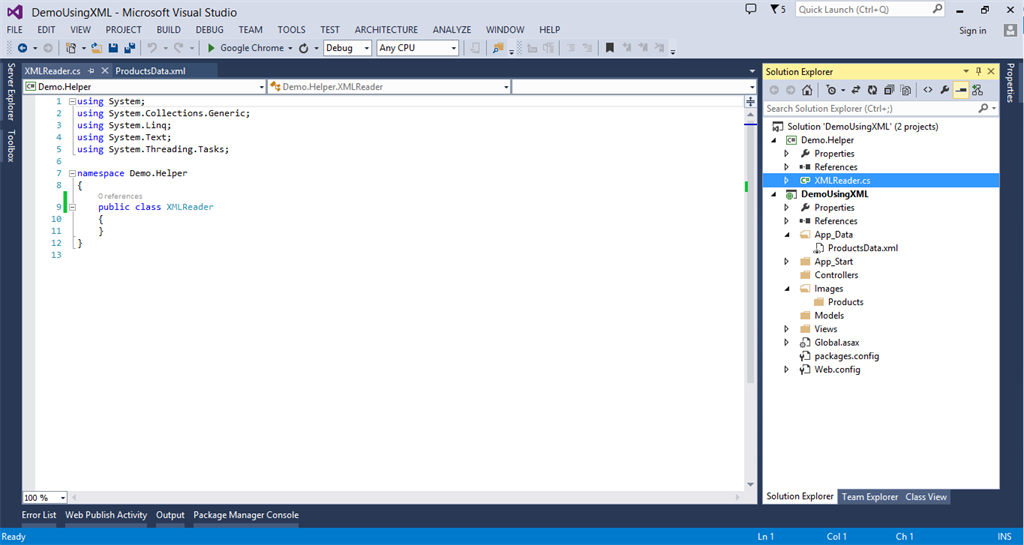
Task: Click the Collapse All icon in Solution Explorer
Action: point(889,90)
